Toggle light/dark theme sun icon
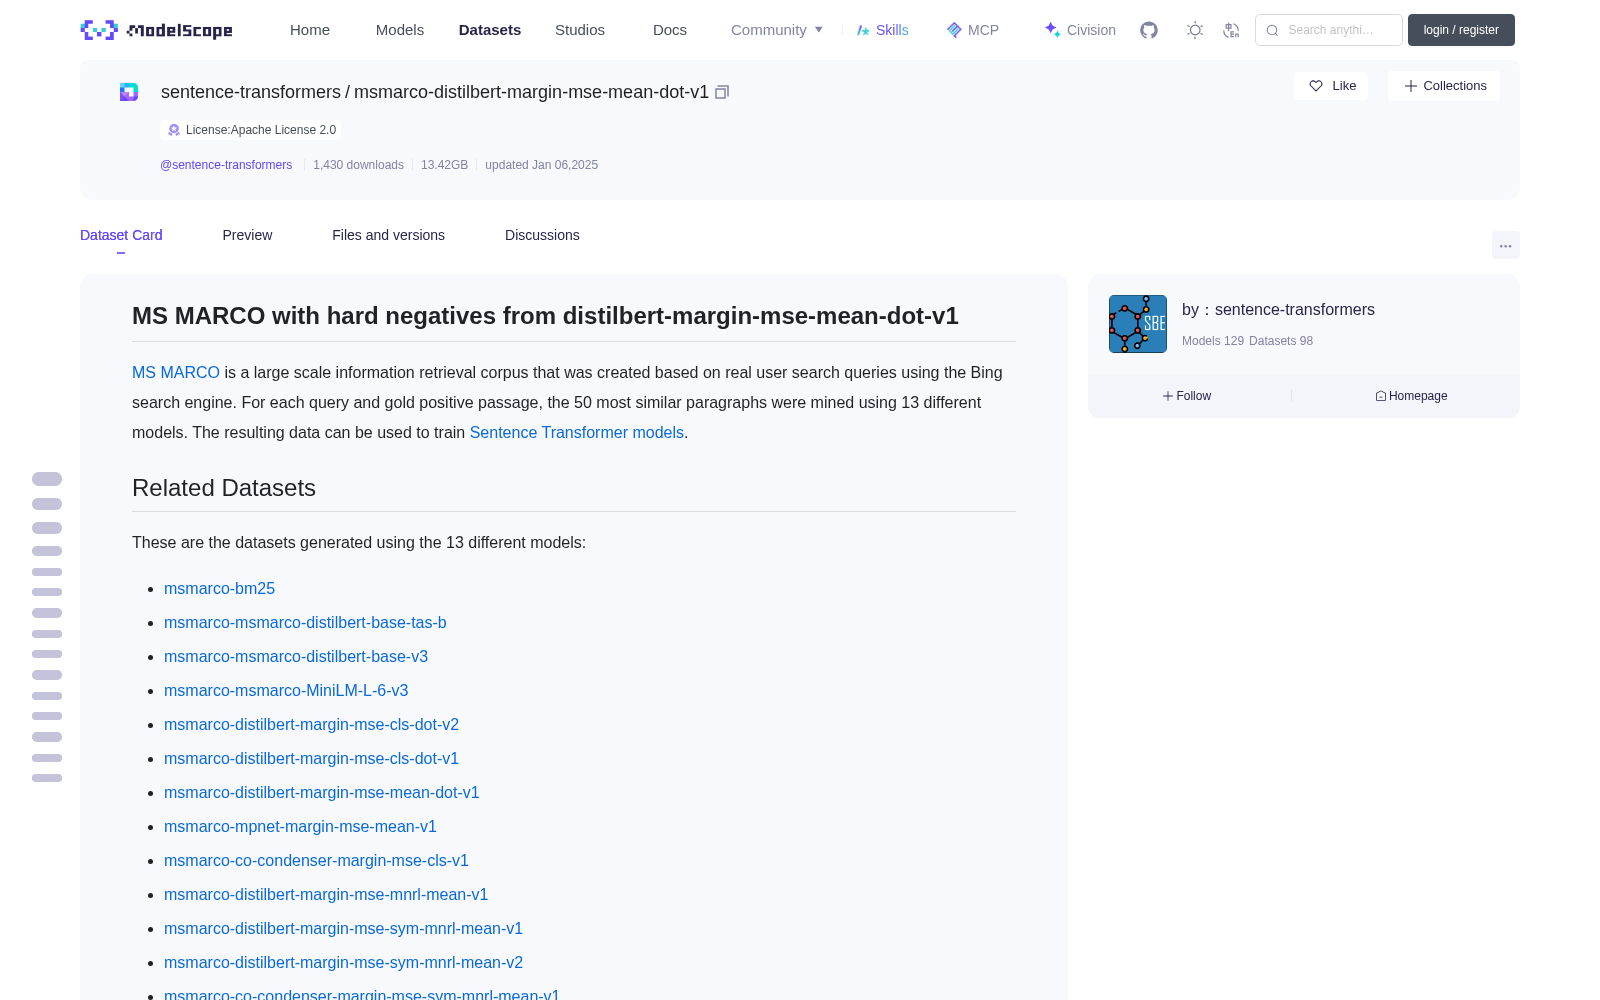Screen dimensions: 1600x1000 pos(1195,30)
